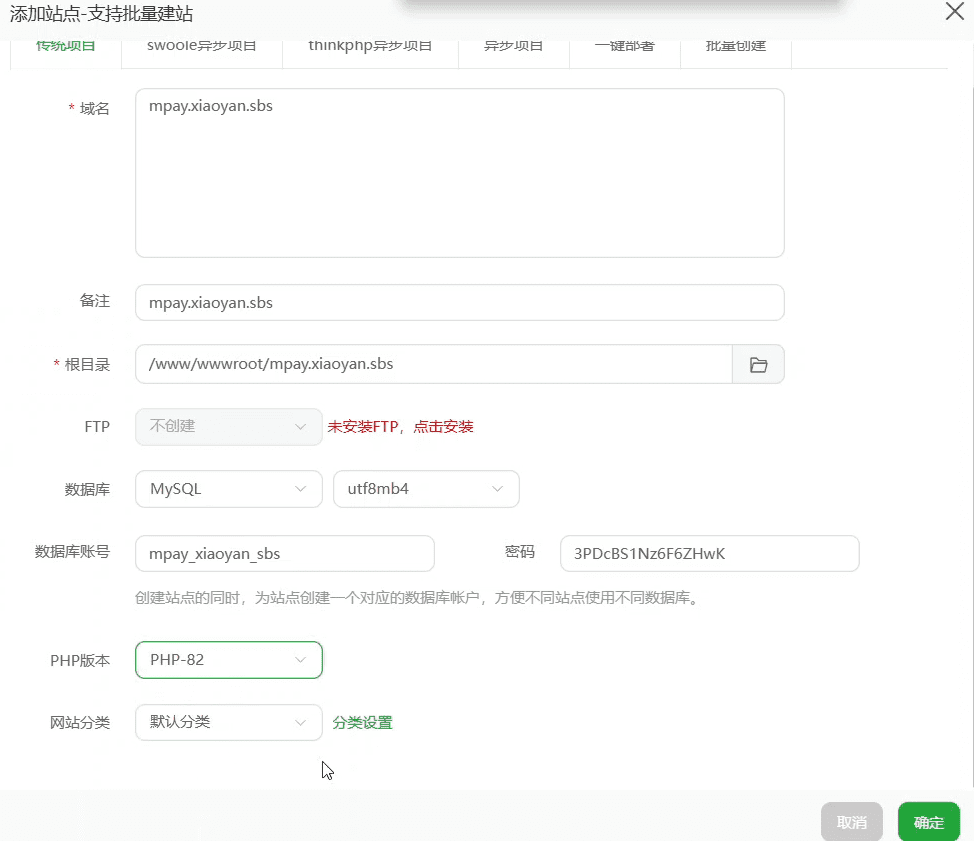
Task: Click the 数据库账号 input field
Action: (x=284, y=553)
